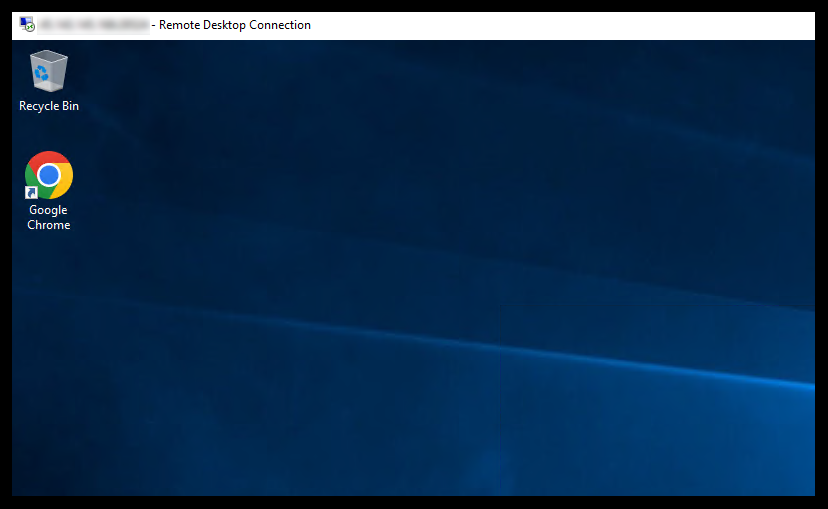Click the red segment of the Chrome logo
Image resolution: width=828 pixels, height=509 pixels.
(49, 159)
